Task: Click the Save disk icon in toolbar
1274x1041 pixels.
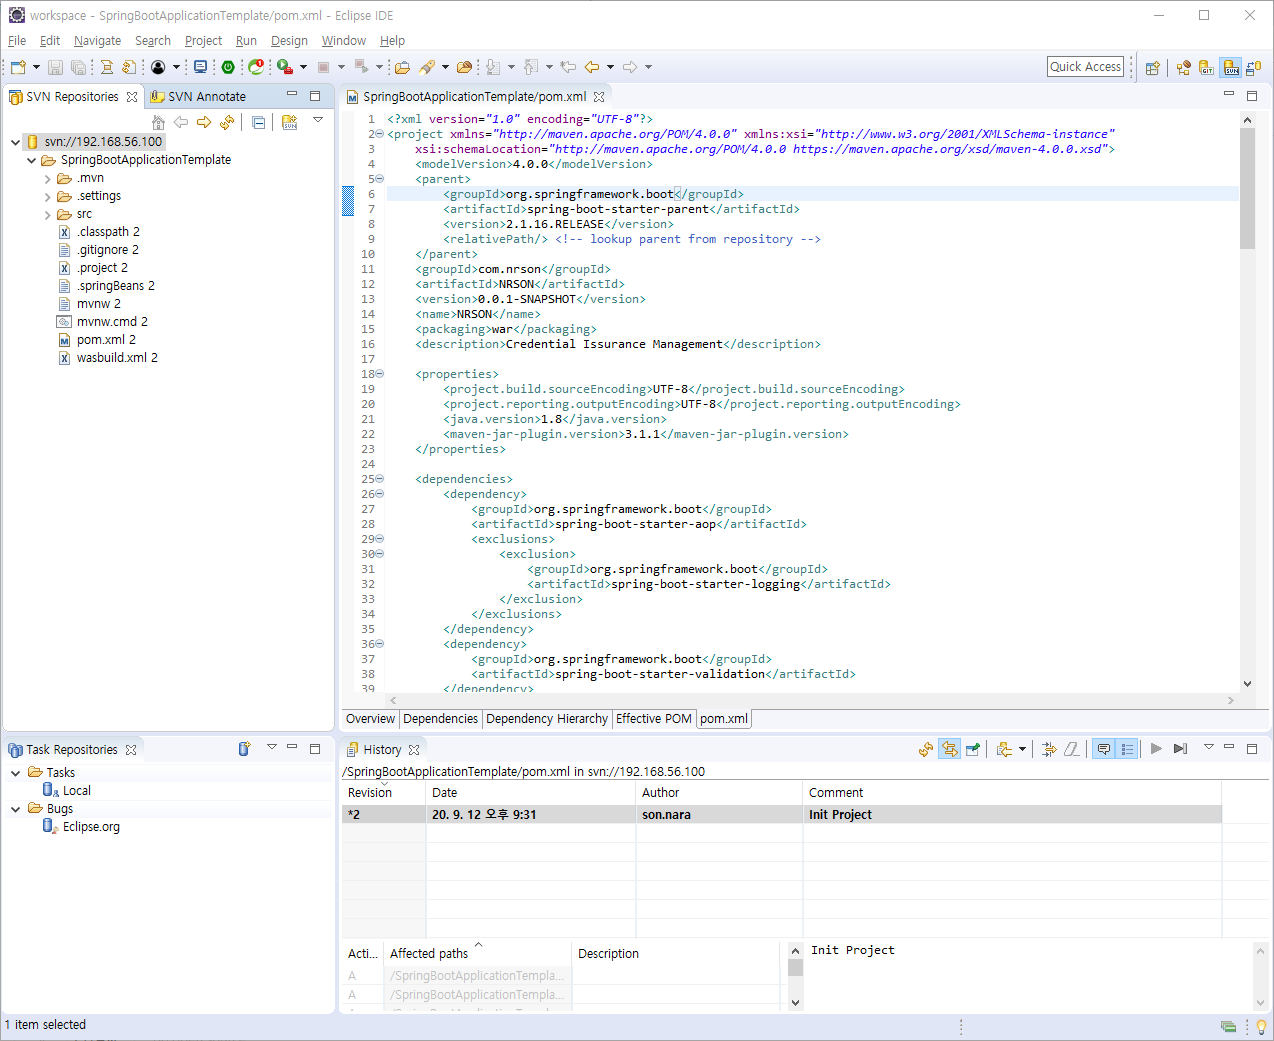Action: (56, 67)
